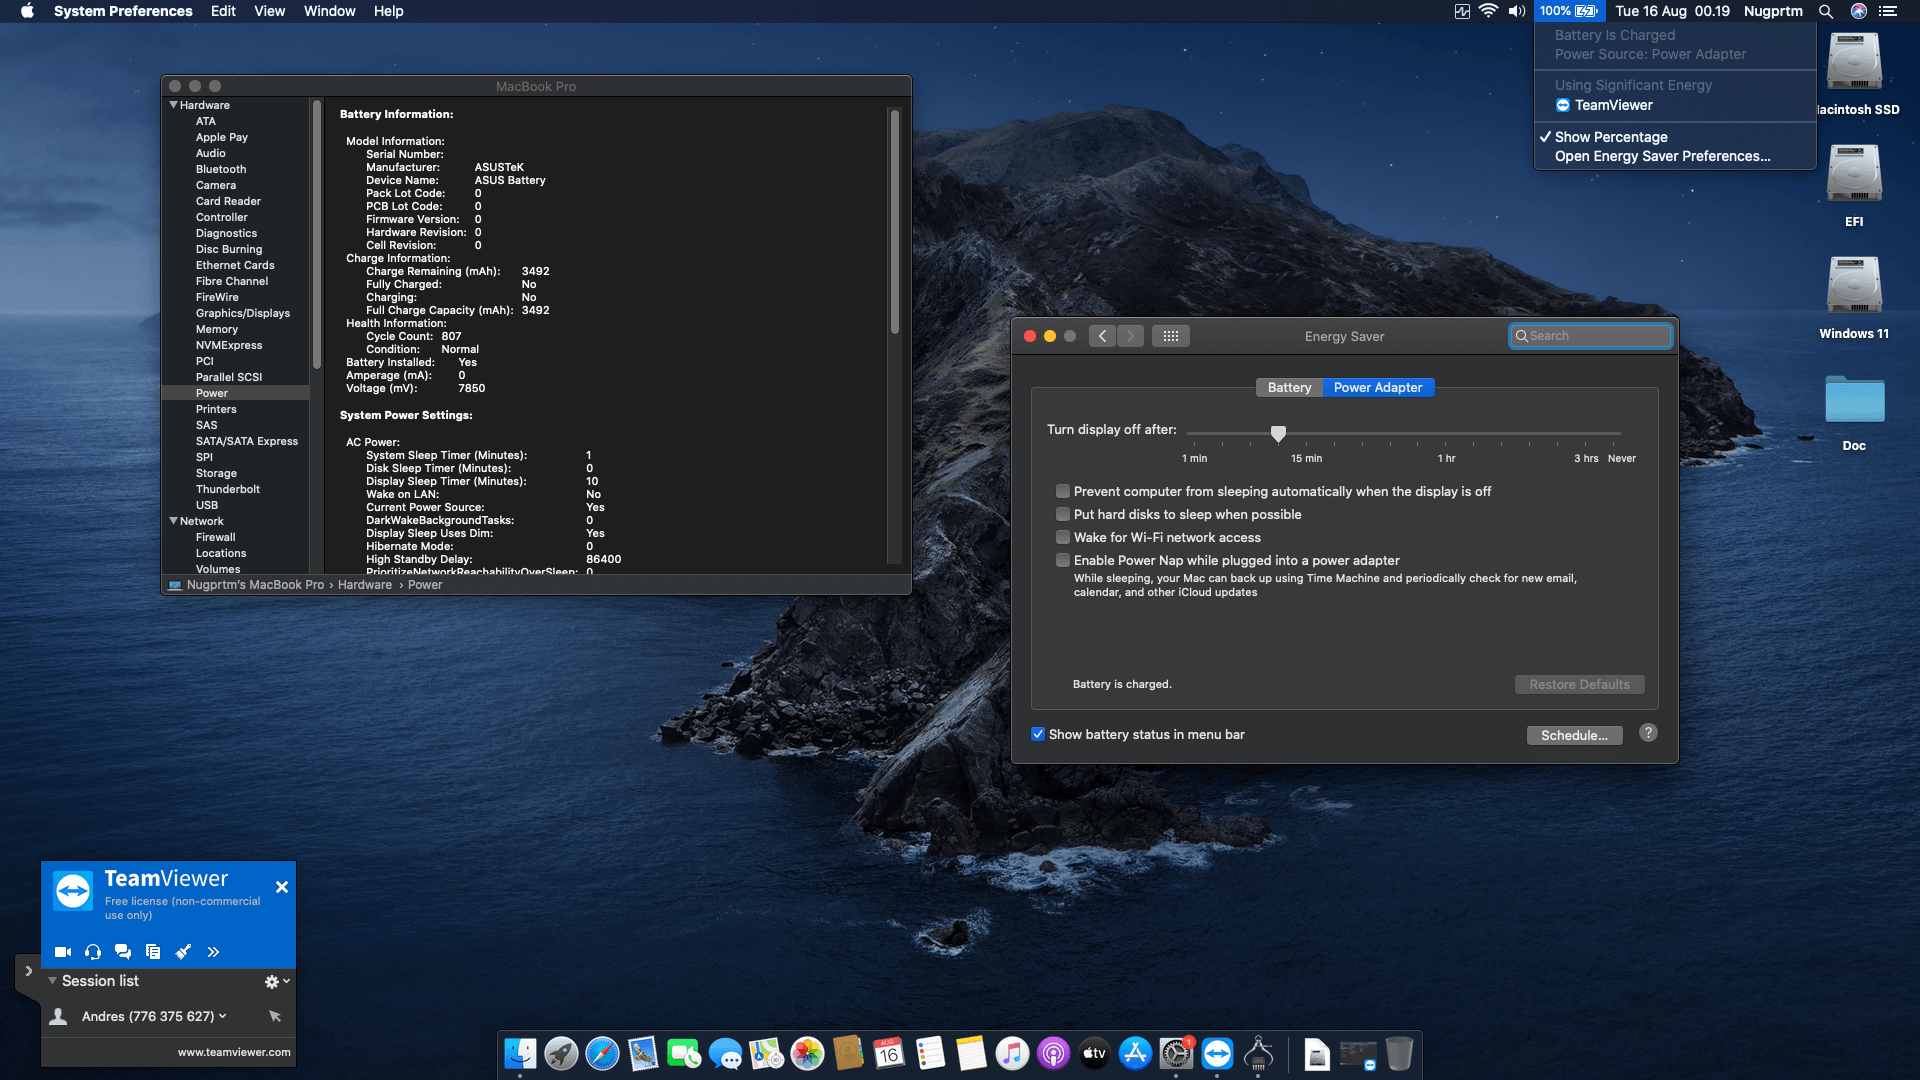Collapse the Session list section

(x=52, y=981)
